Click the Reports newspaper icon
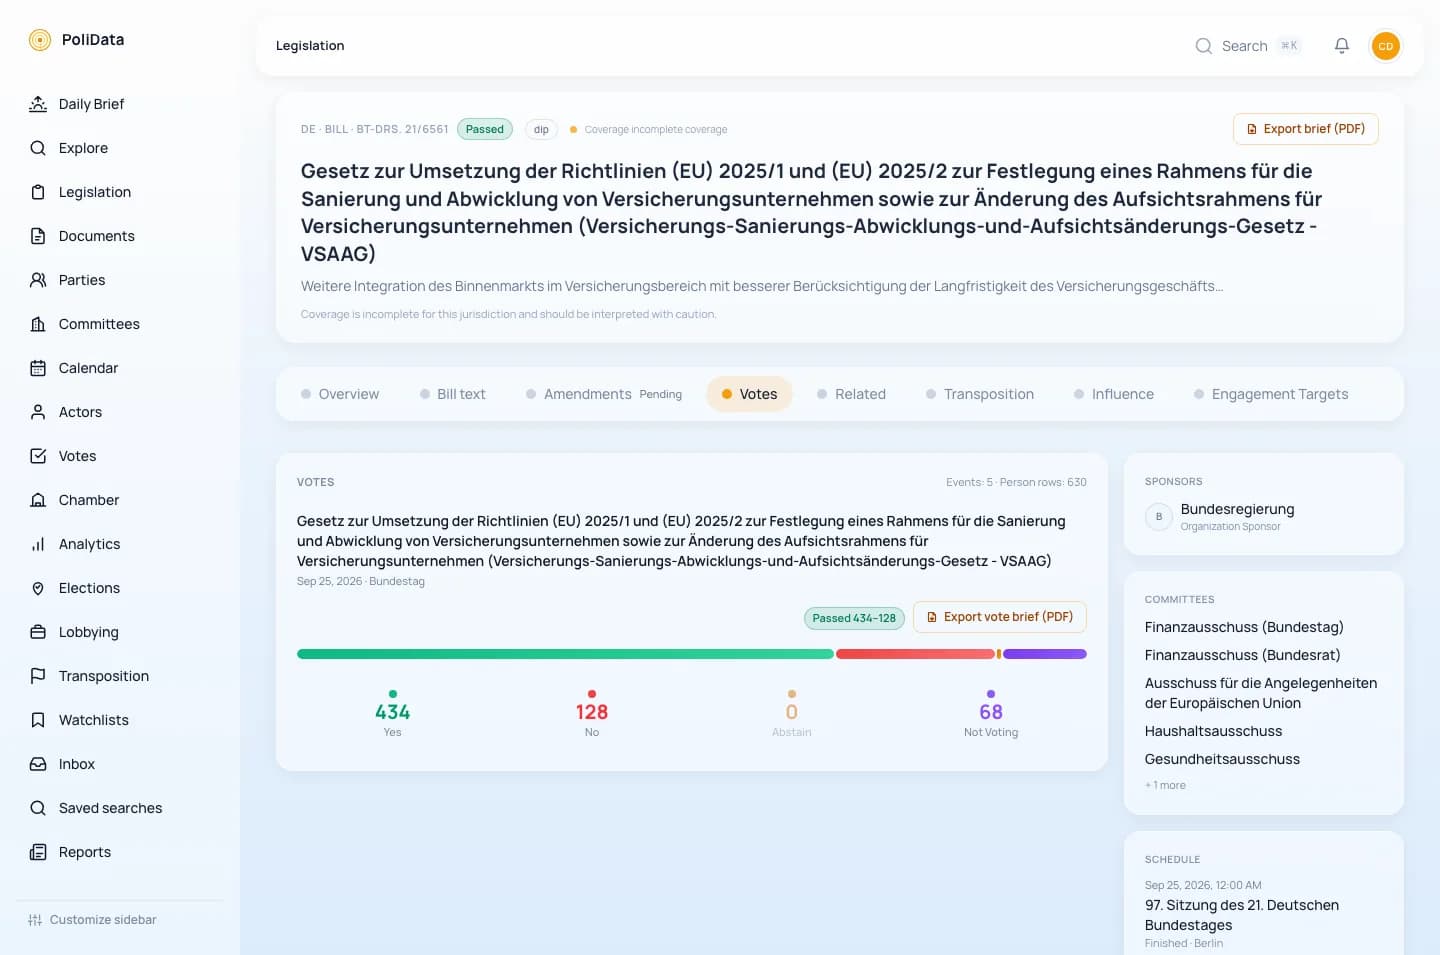Viewport: 1440px width, 955px height. (x=38, y=852)
